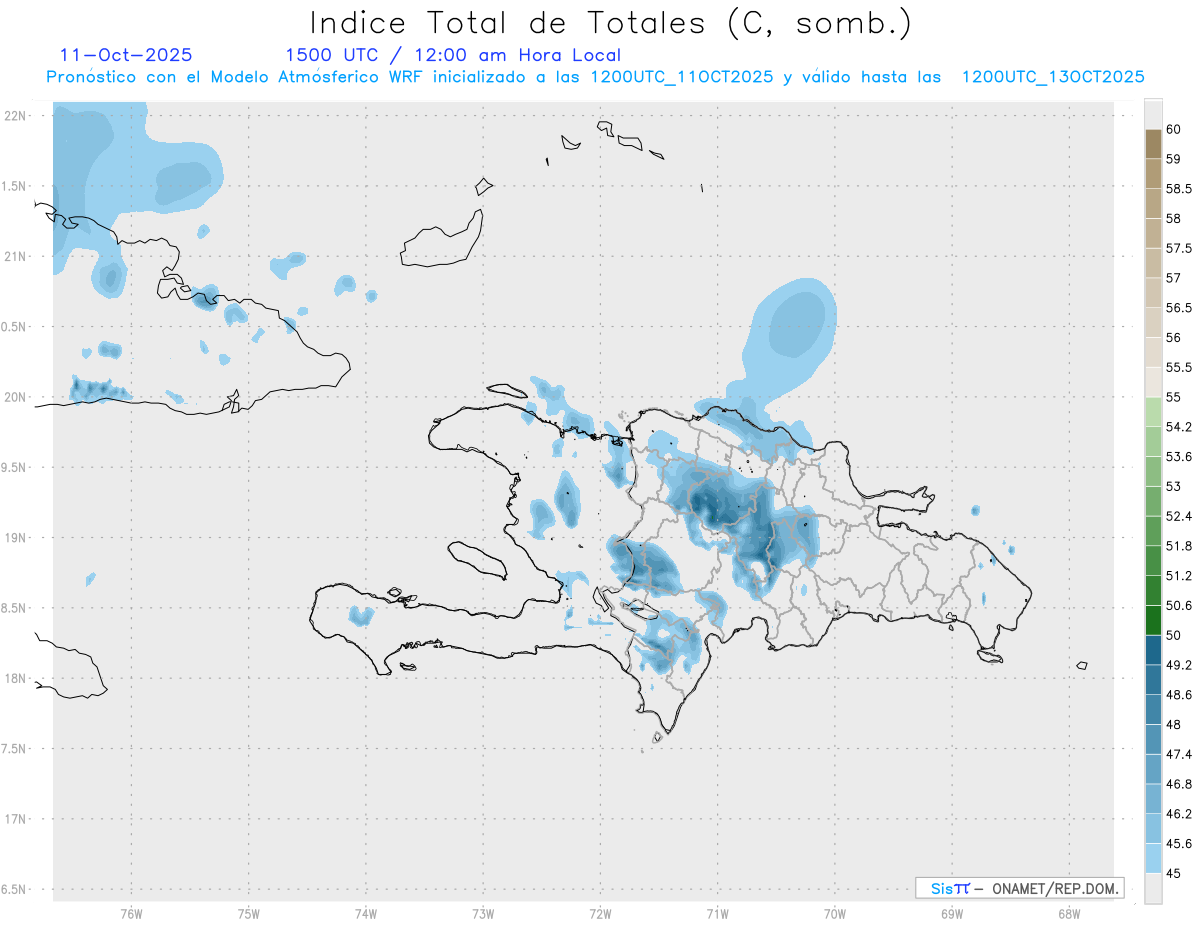The height and width of the screenshot is (927, 1200).
Task: Select the green swatch between 52.4 and 53
Action: [x=1153, y=502]
